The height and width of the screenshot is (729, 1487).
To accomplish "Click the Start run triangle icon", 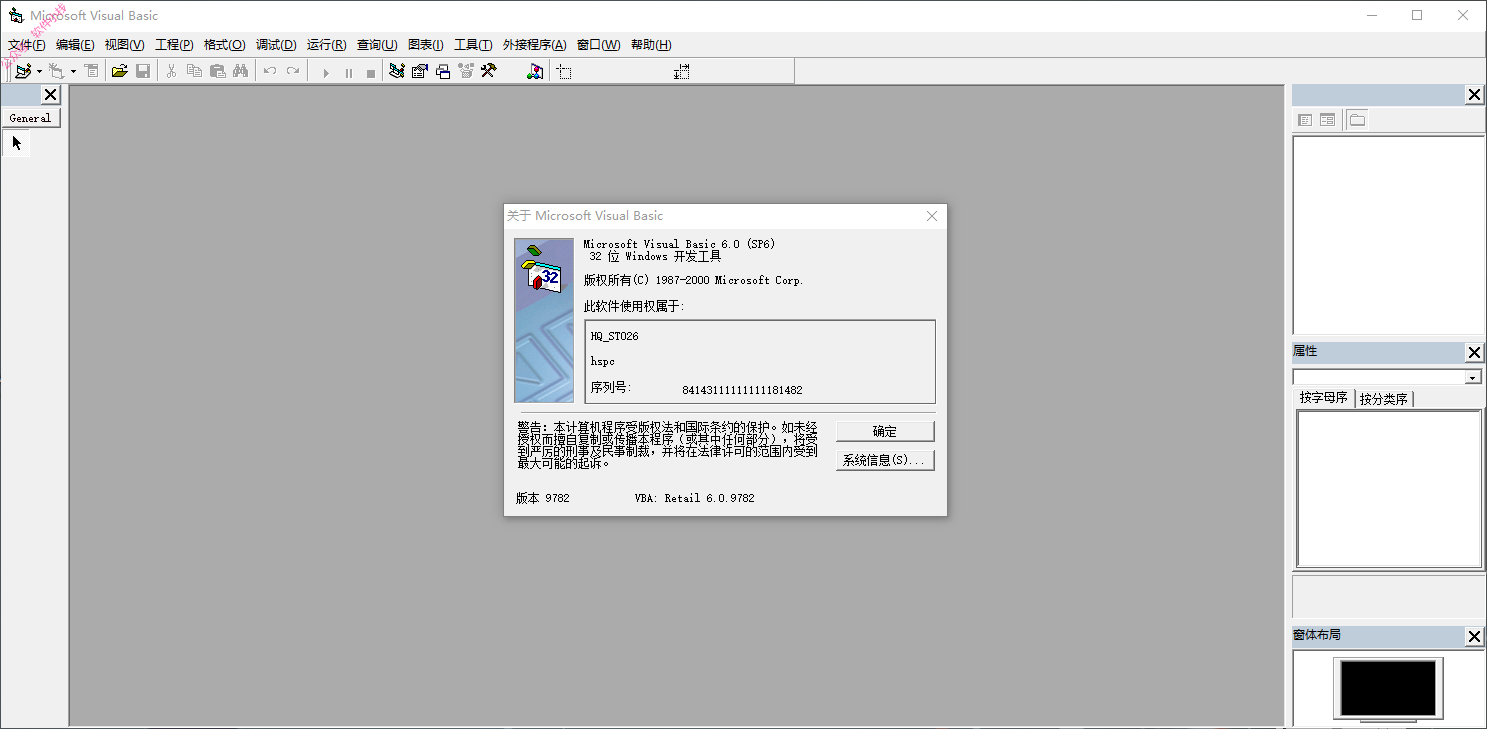I will coord(325,72).
